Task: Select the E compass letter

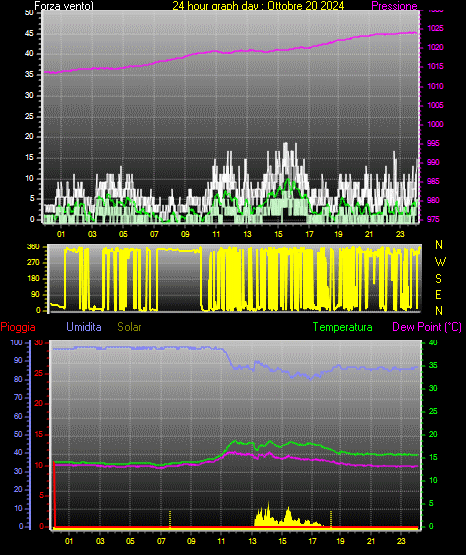Action: [438, 295]
